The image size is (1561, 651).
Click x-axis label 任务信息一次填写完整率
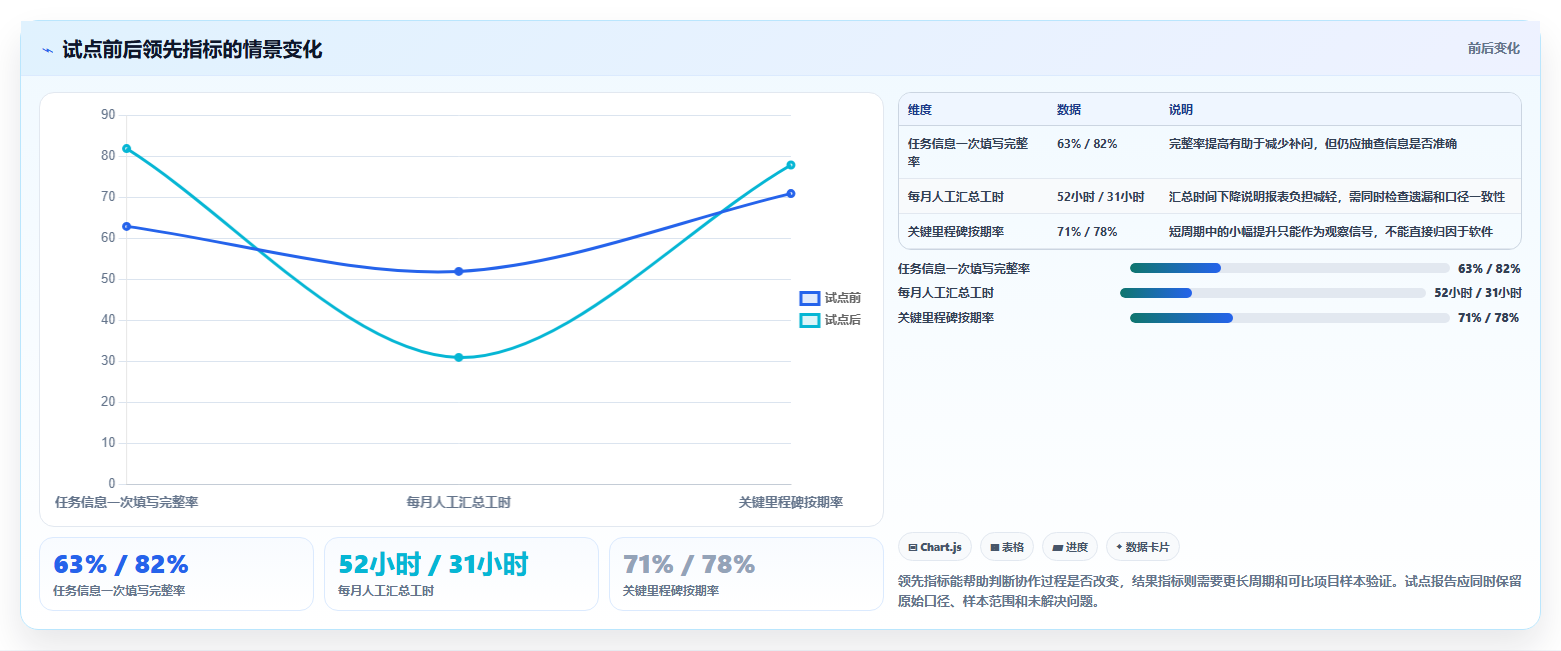[127, 502]
